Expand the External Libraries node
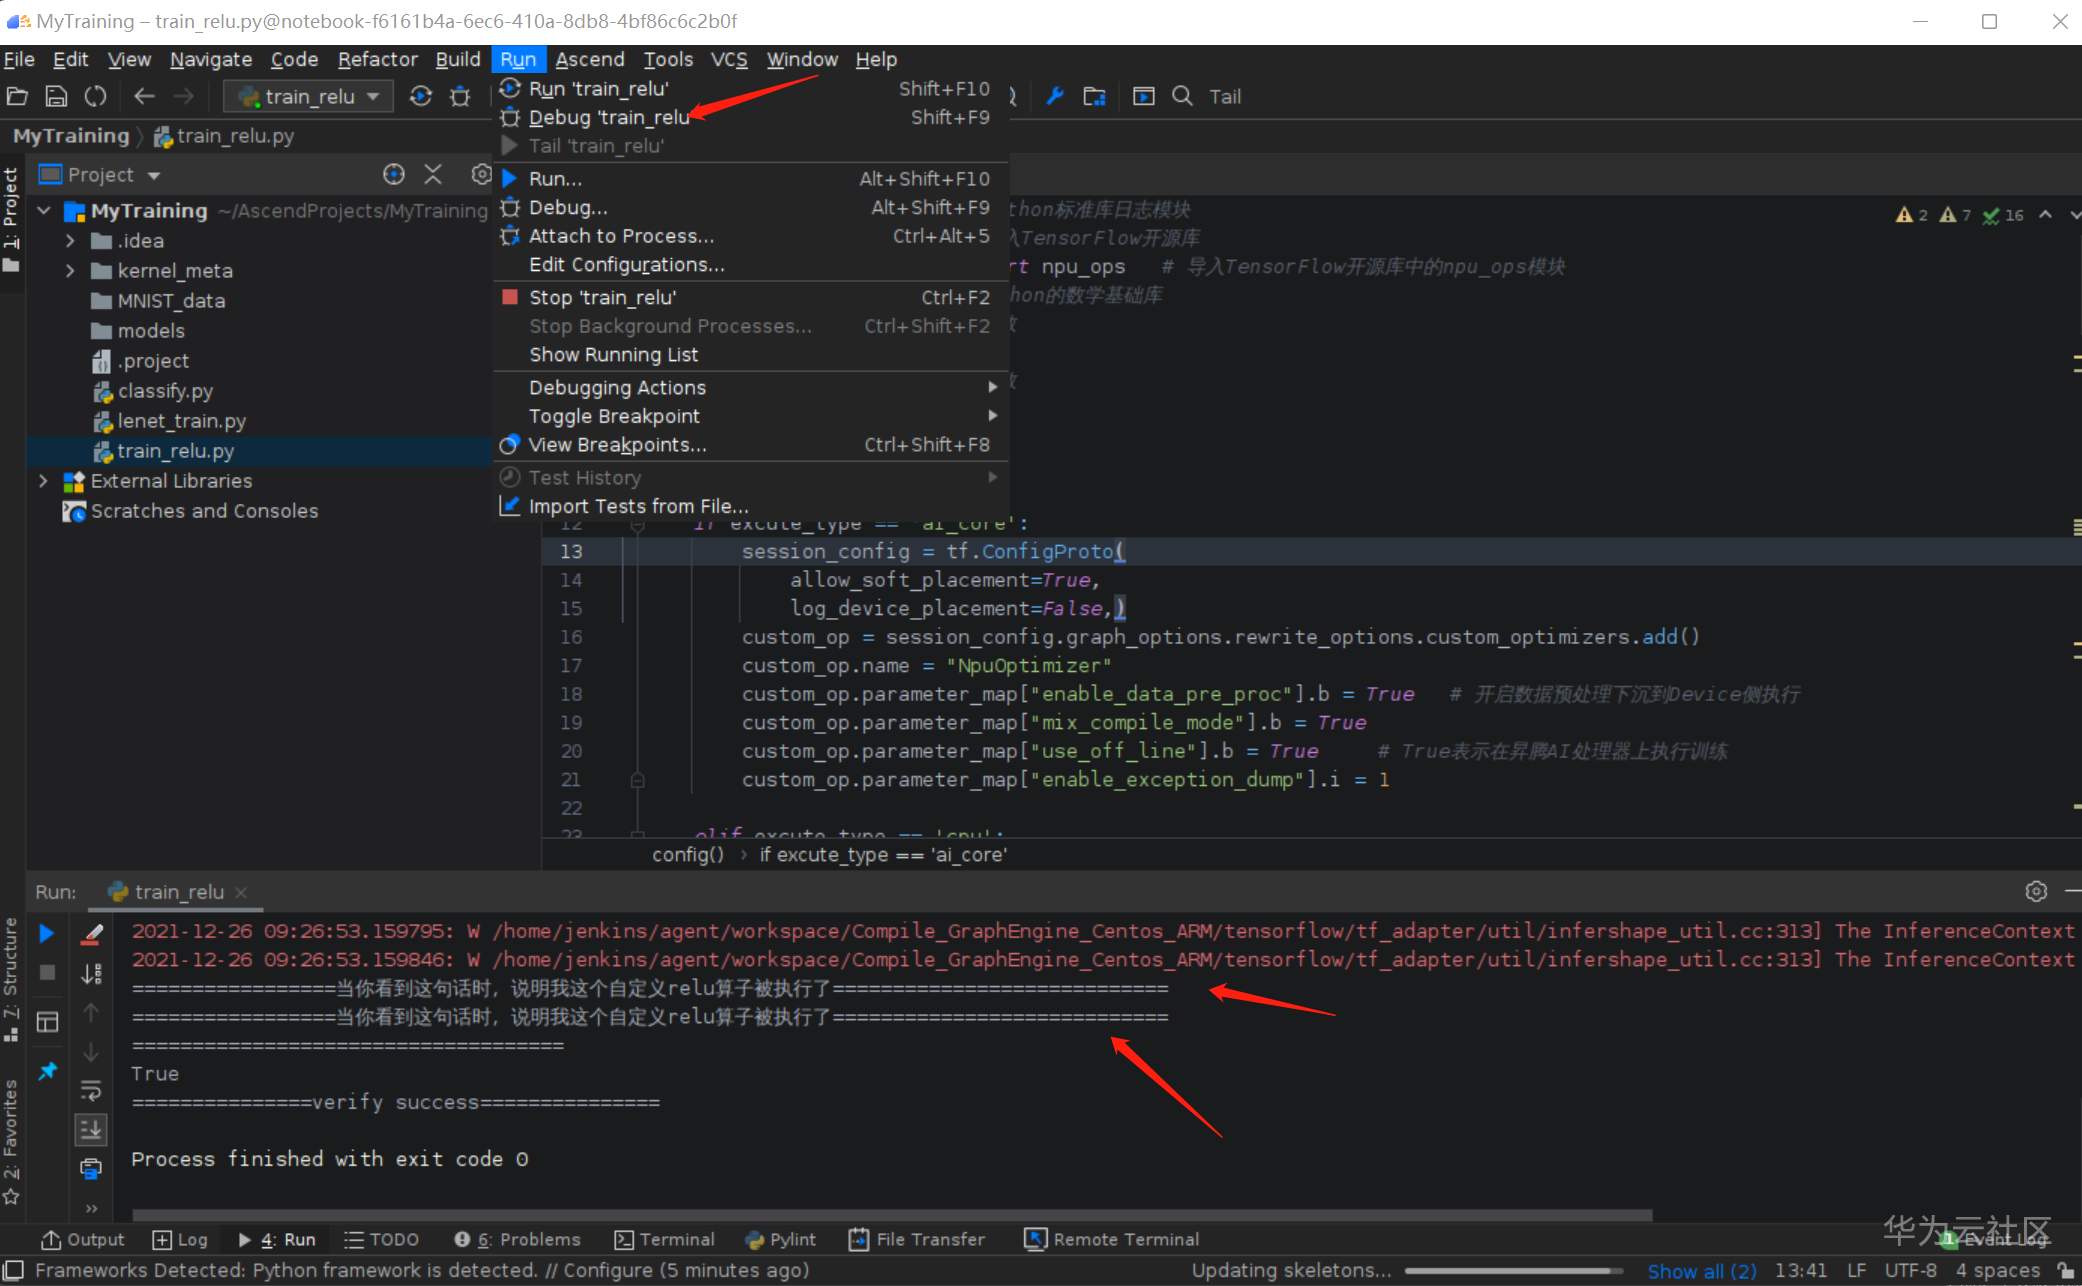The width and height of the screenshot is (2082, 1286). tap(43, 481)
